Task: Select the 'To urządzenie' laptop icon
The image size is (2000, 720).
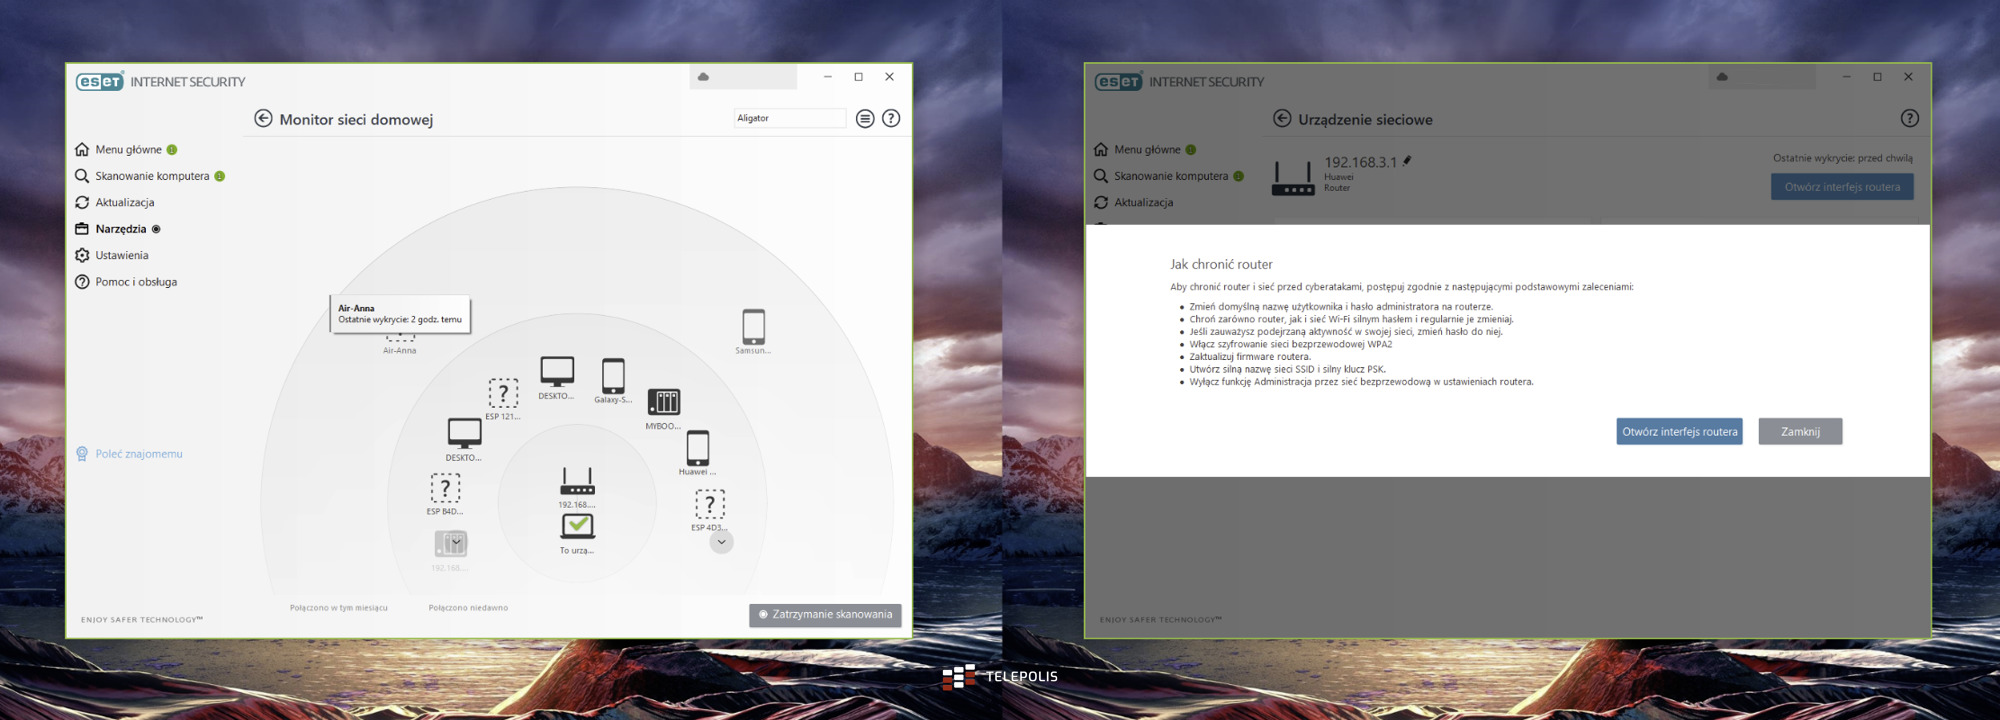Action: tap(577, 526)
